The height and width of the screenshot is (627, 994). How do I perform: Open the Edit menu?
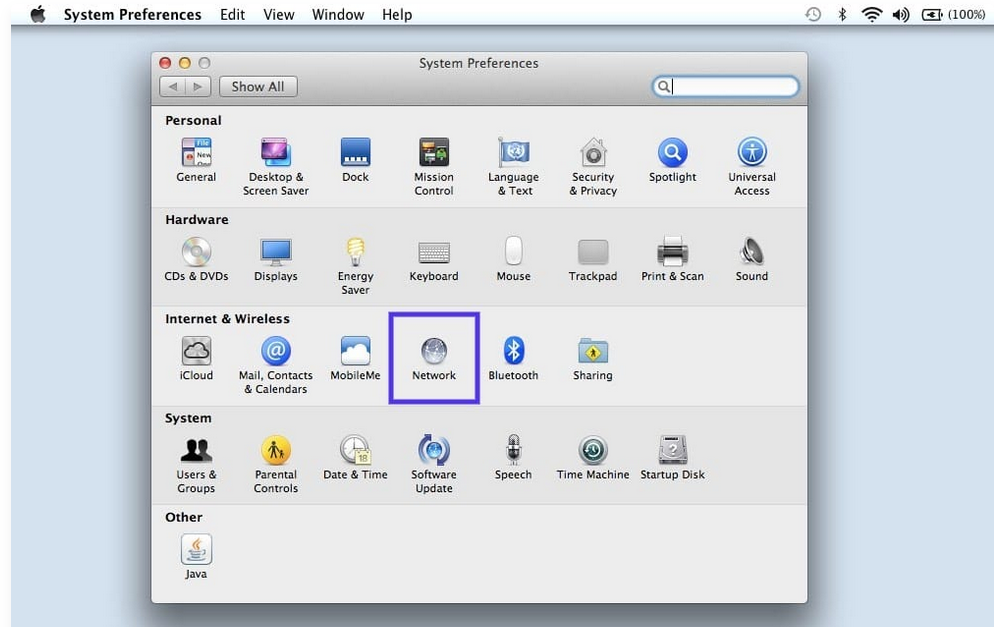coord(233,14)
